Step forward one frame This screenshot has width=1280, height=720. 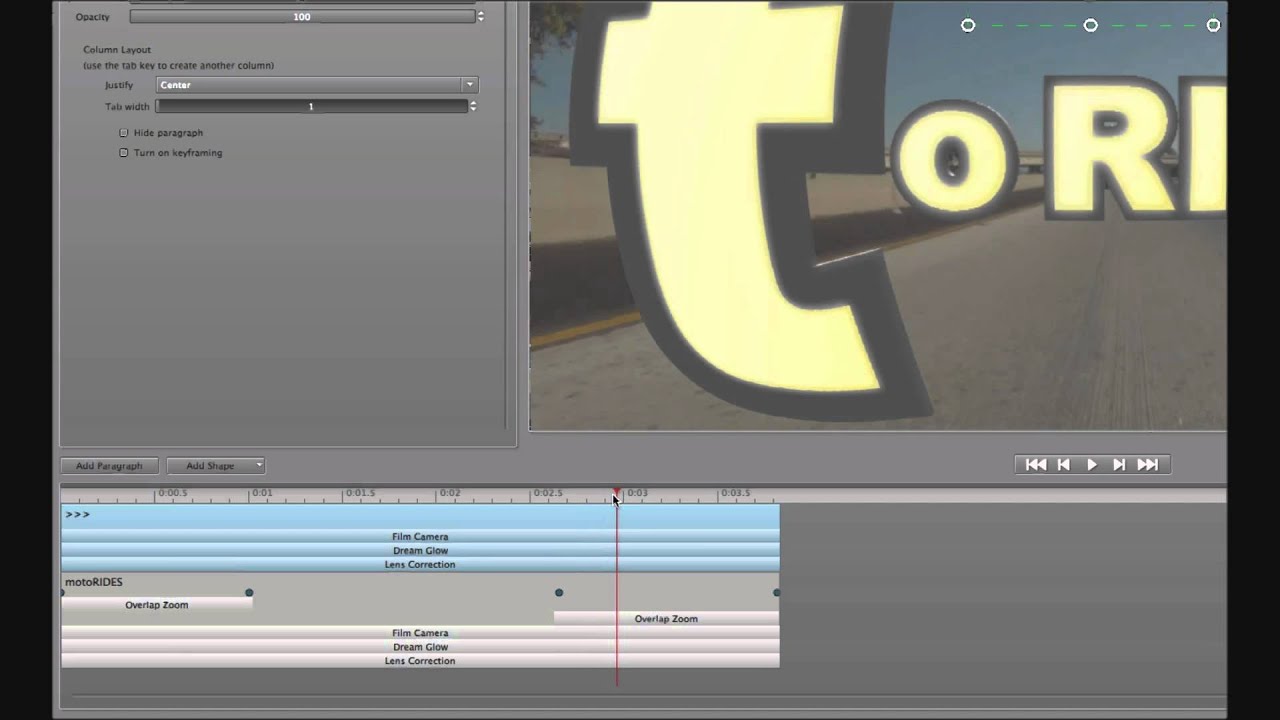tap(1119, 464)
